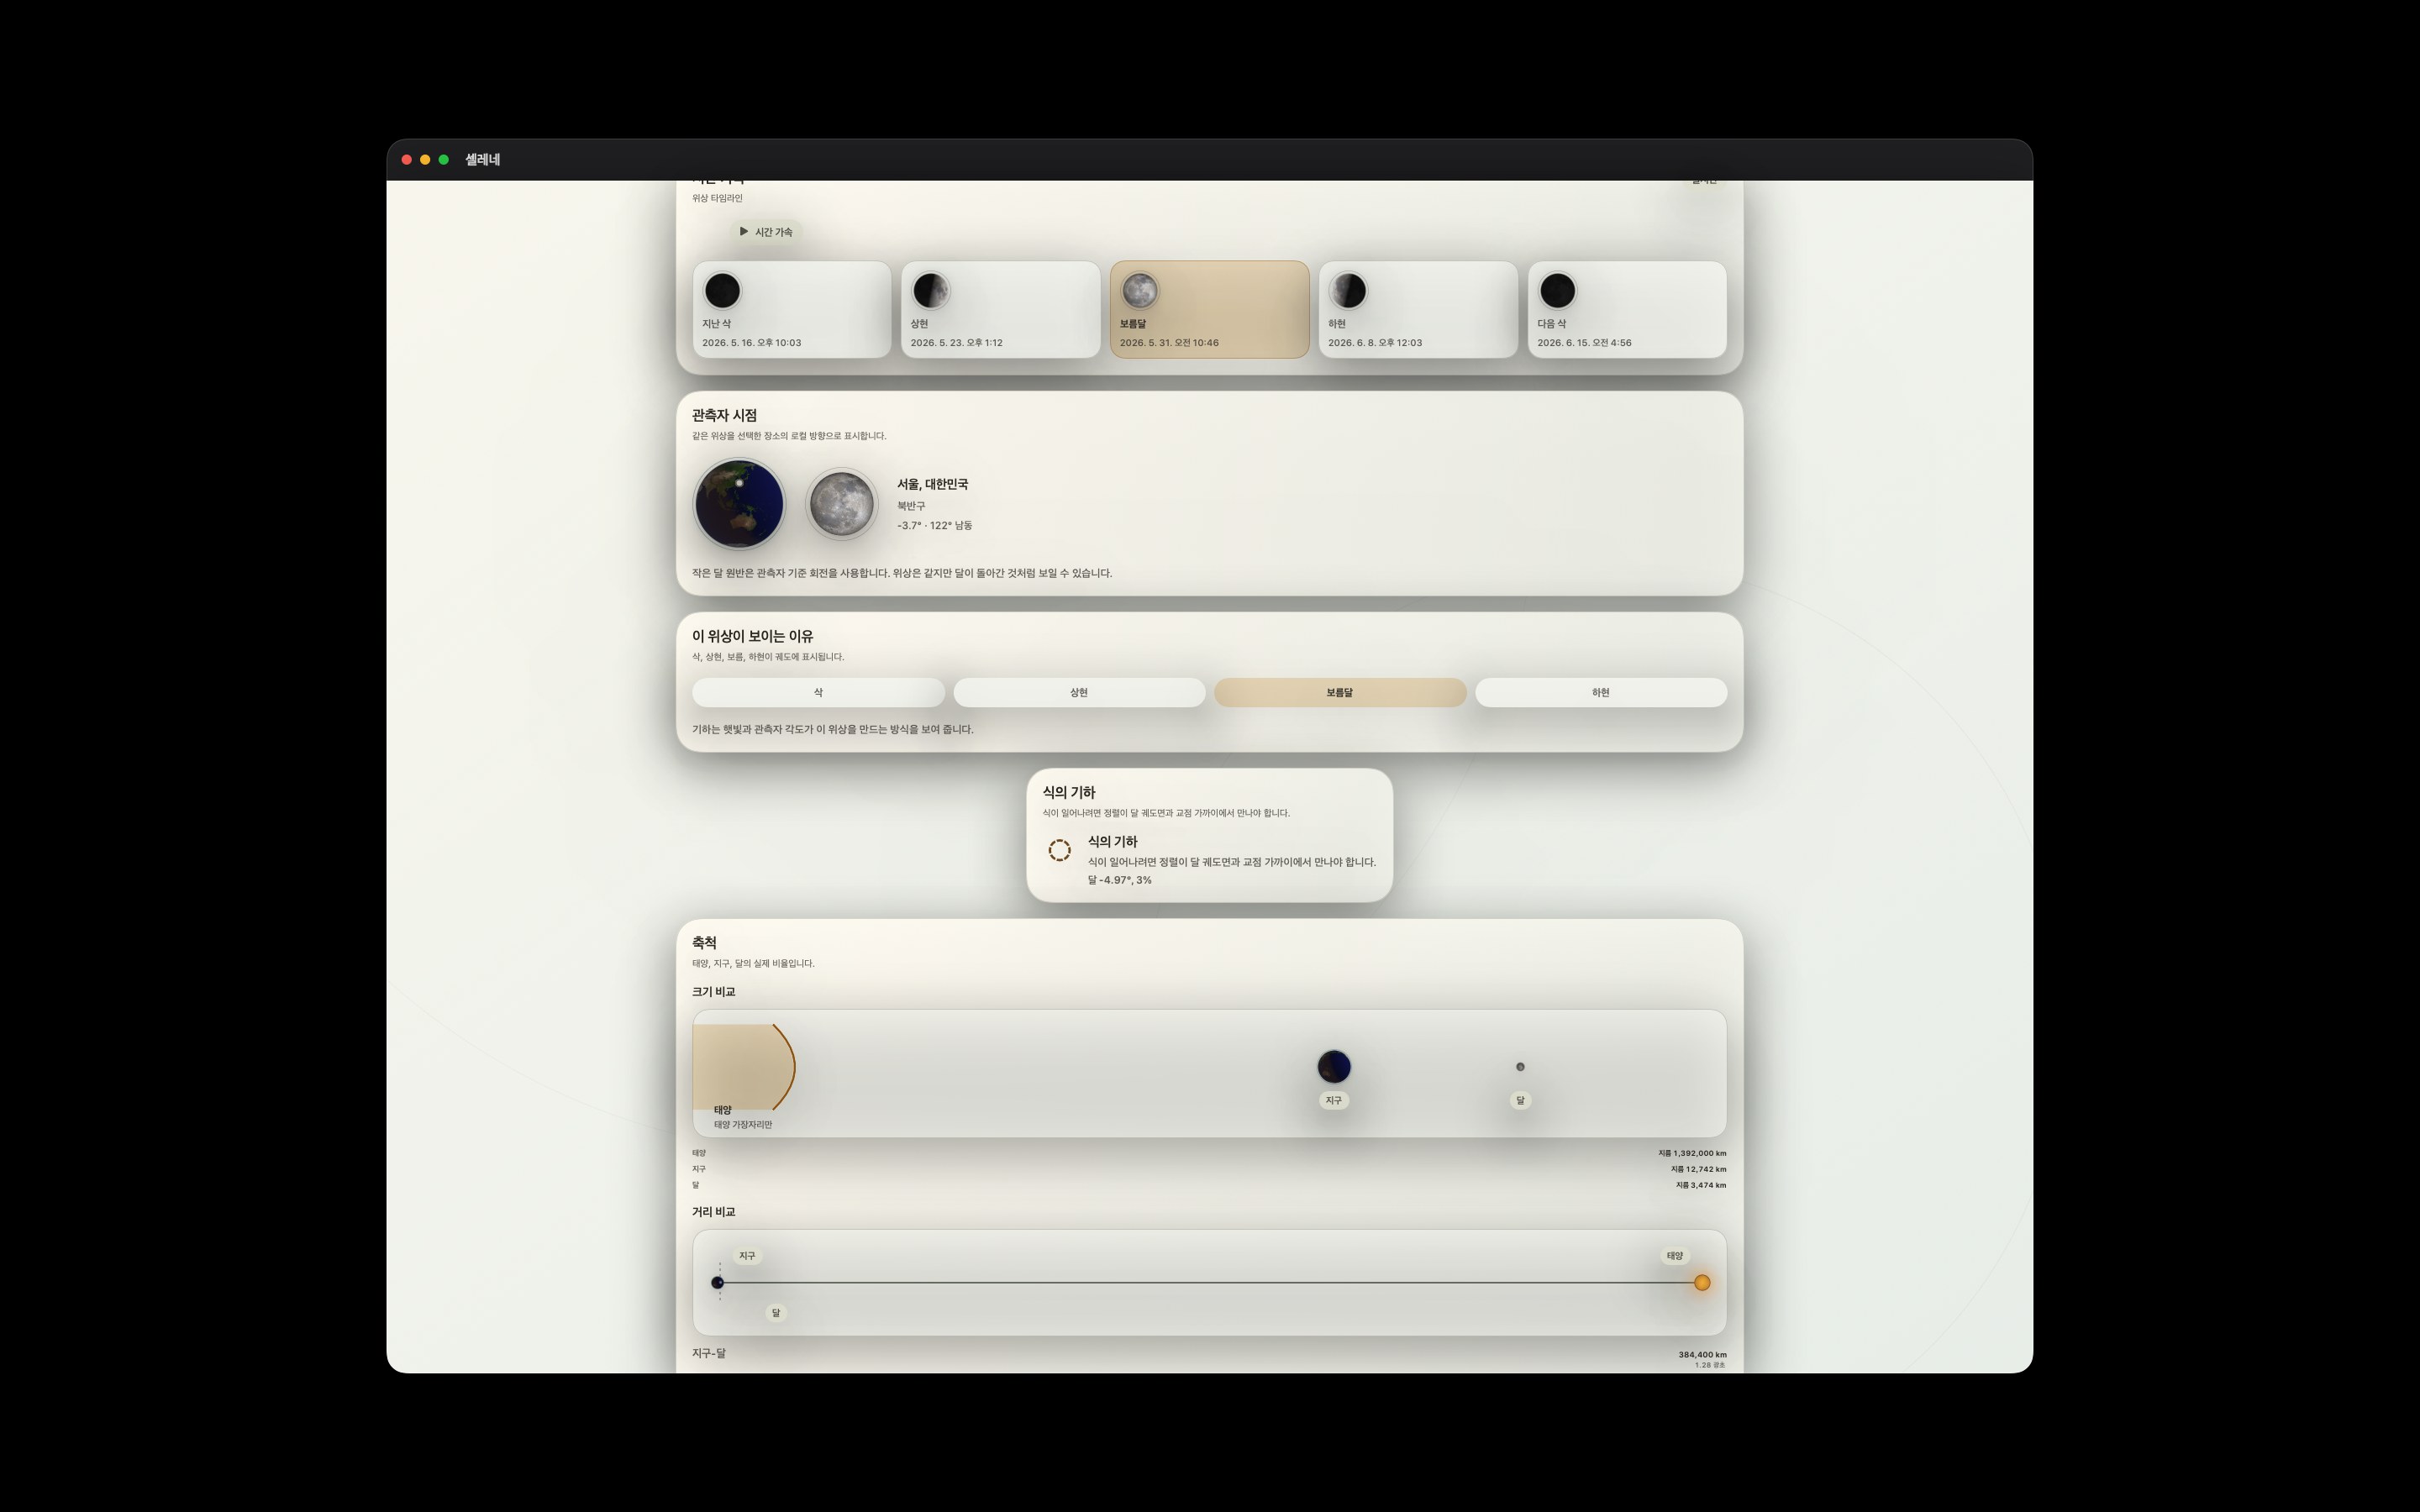The height and width of the screenshot is (1512, 2420).
Task: Start the 시간 가속 time acceleration playback
Action: click(x=765, y=232)
